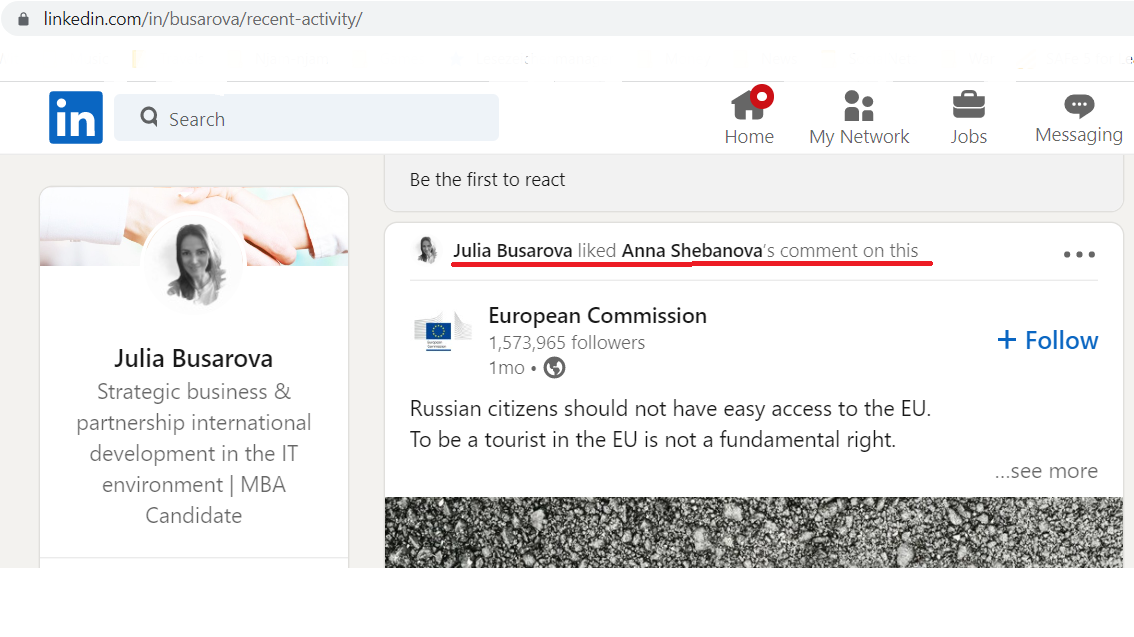The width and height of the screenshot is (1134, 637).
Task: Open Julia Busarova name on profile card
Action: pyautogui.click(x=194, y=358)
